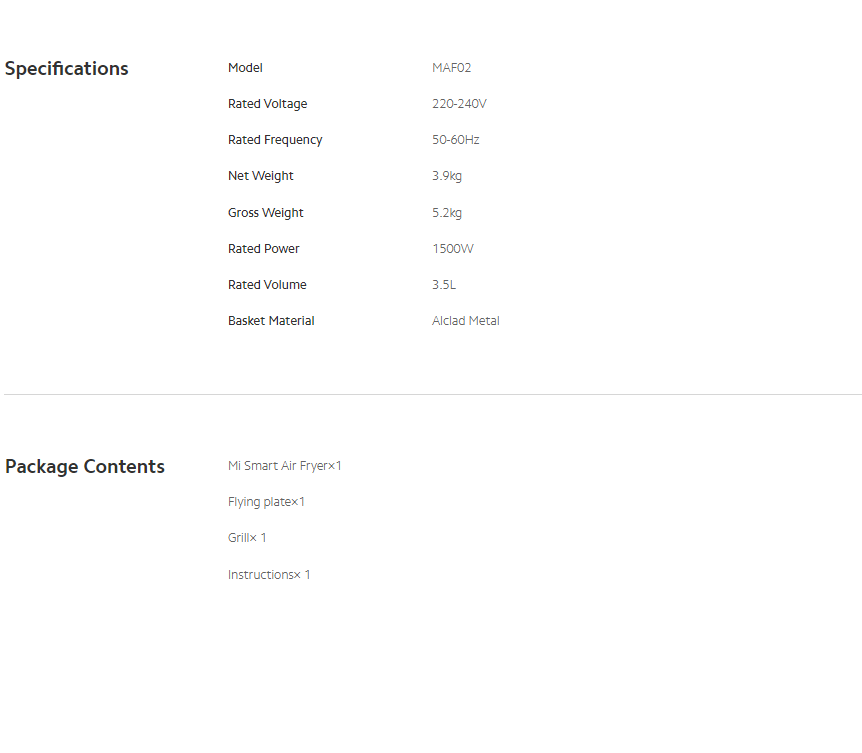Click the Specifications heading
Image resolution: width=862 pixels, height=753 pixels.
click(x=67, y=69)
